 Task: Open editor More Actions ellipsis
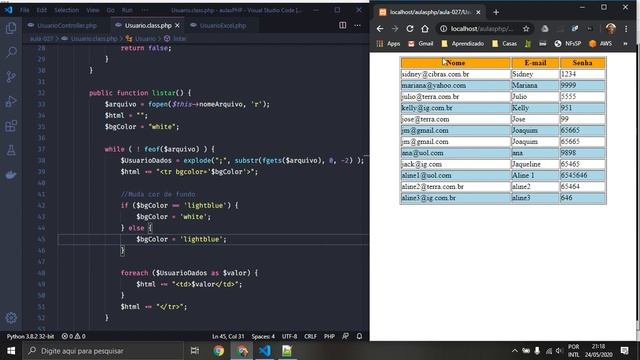(x=358, y=25)
